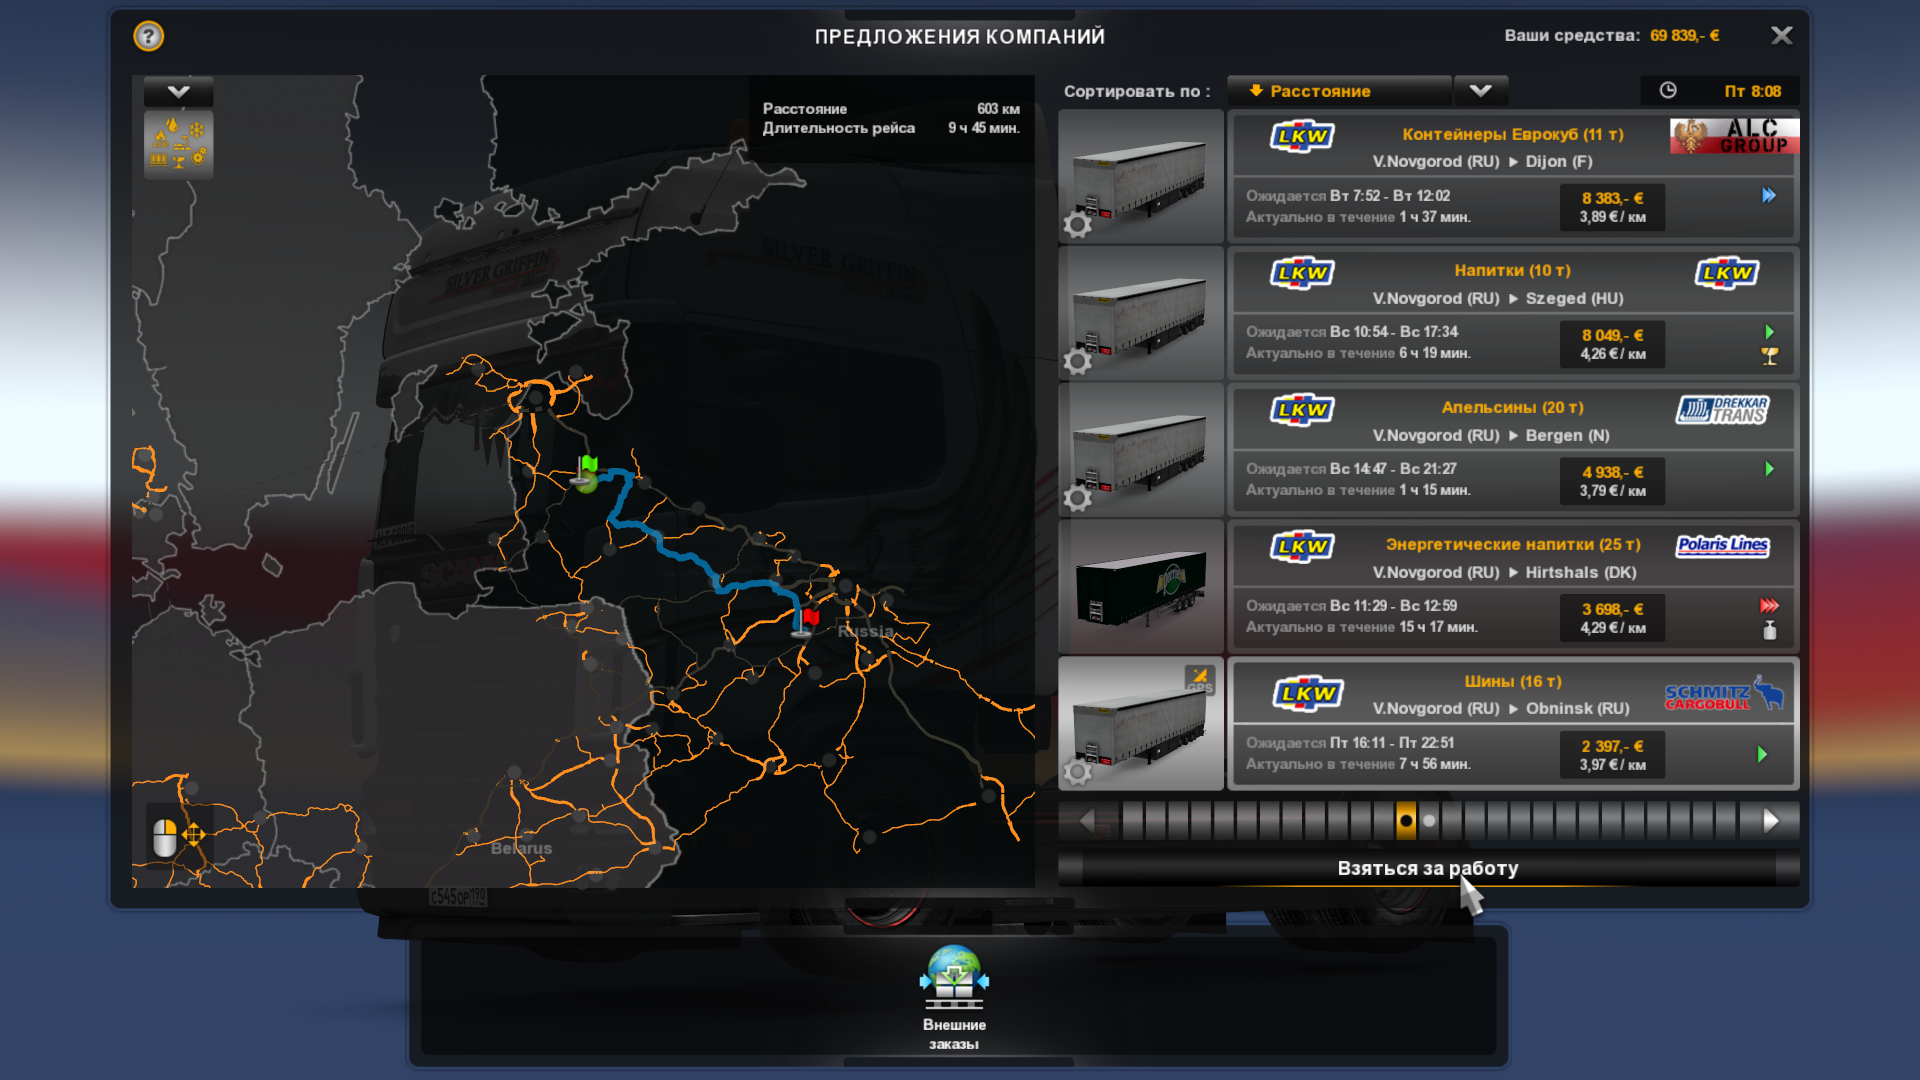
Task: Click the red destination flag on map
Action: point(811,618)
